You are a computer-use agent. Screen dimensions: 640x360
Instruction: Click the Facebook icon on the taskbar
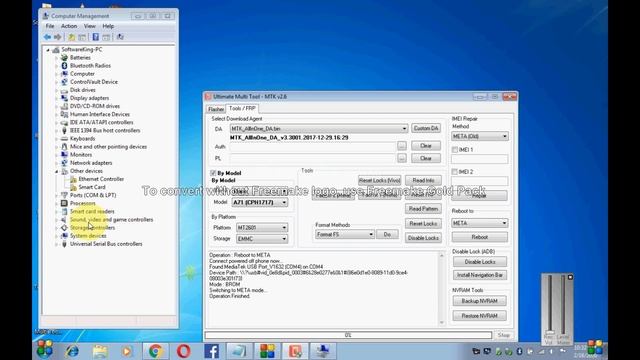(211, 351)
